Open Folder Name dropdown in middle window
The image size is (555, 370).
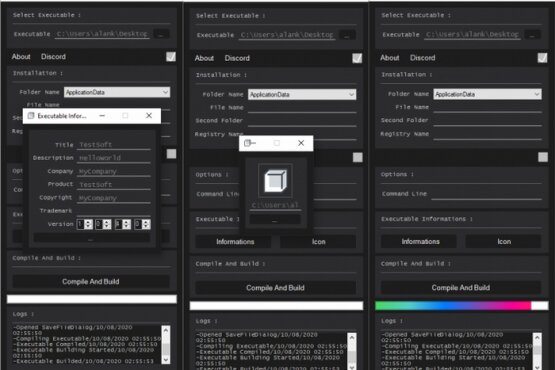(x=302, y=94)
